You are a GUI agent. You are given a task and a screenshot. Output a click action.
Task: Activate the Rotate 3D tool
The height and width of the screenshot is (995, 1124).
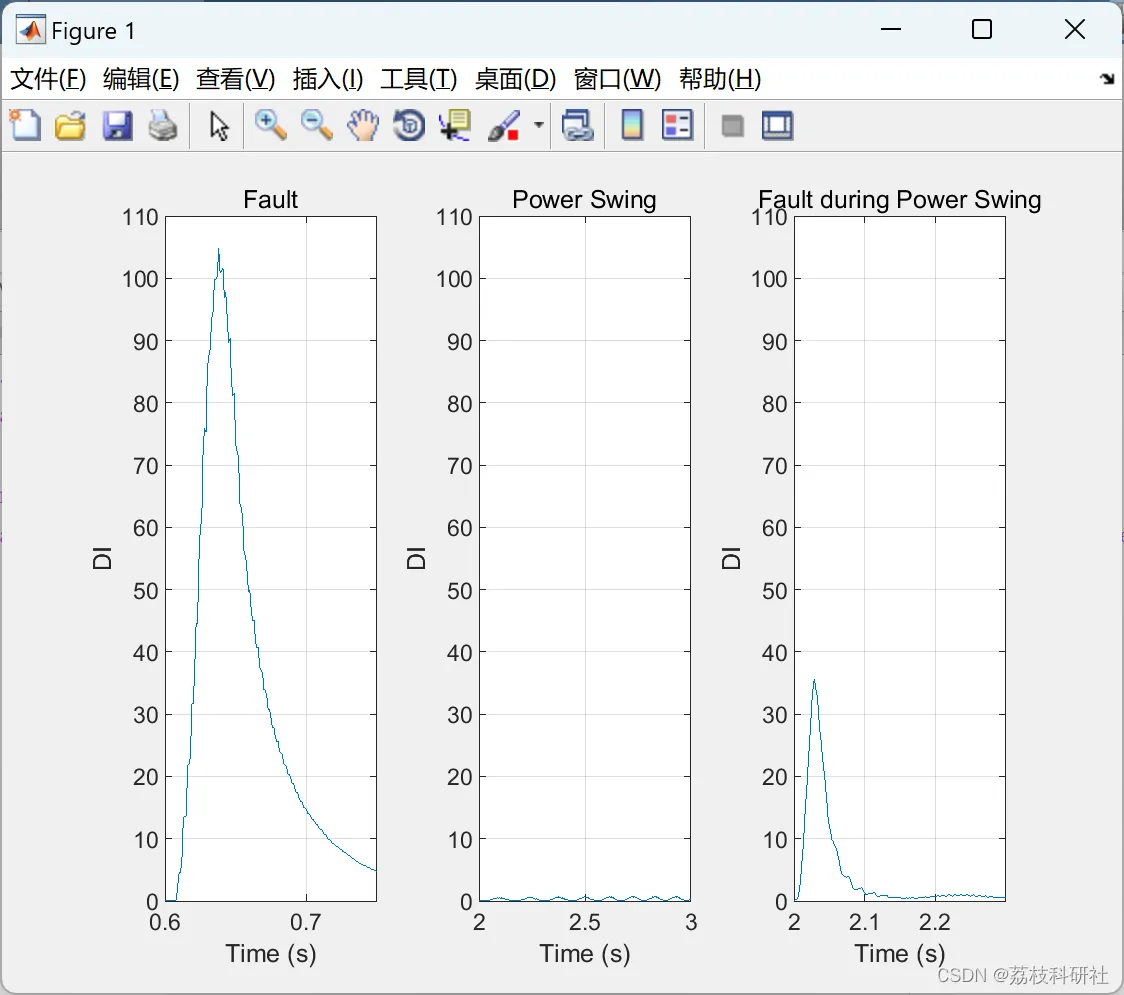(409, 125)
